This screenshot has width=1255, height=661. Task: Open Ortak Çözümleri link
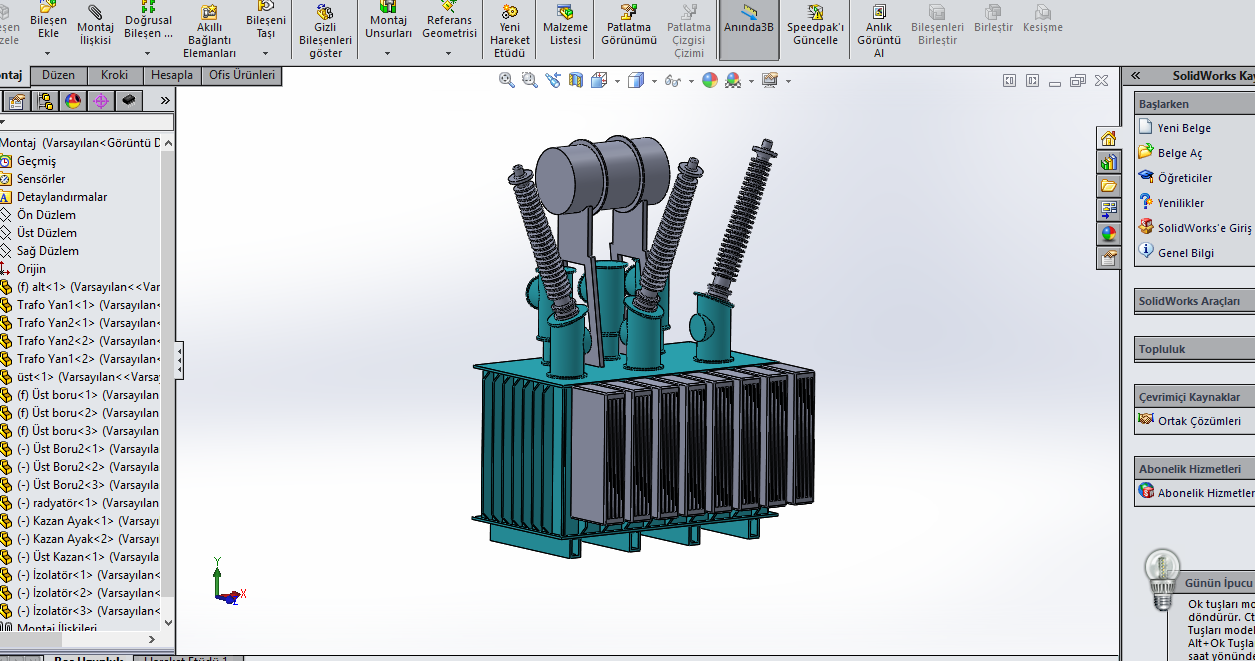pyautogui.click(x=1199, y=421)
